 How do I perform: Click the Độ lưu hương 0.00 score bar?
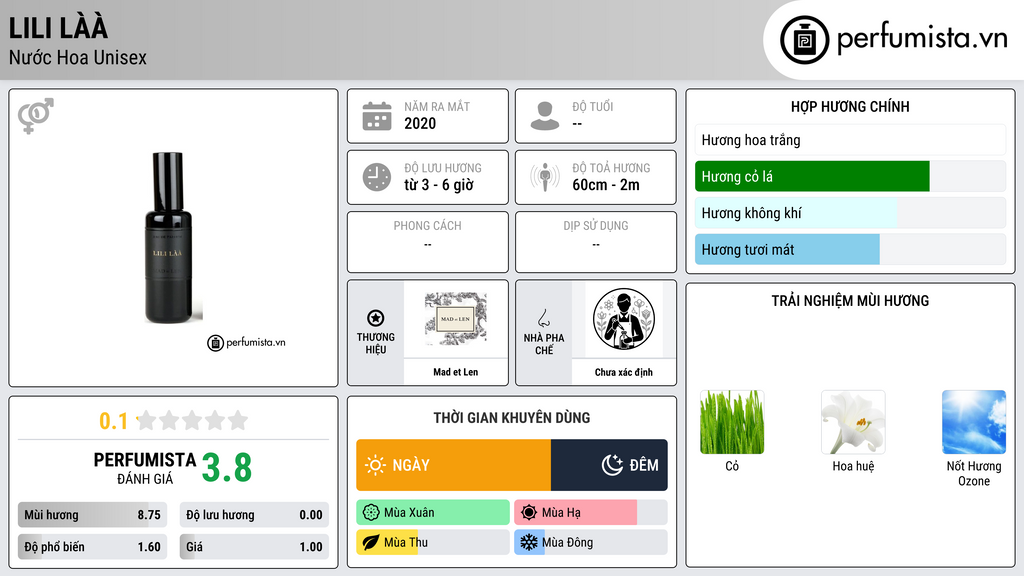[x=254, y=515]
